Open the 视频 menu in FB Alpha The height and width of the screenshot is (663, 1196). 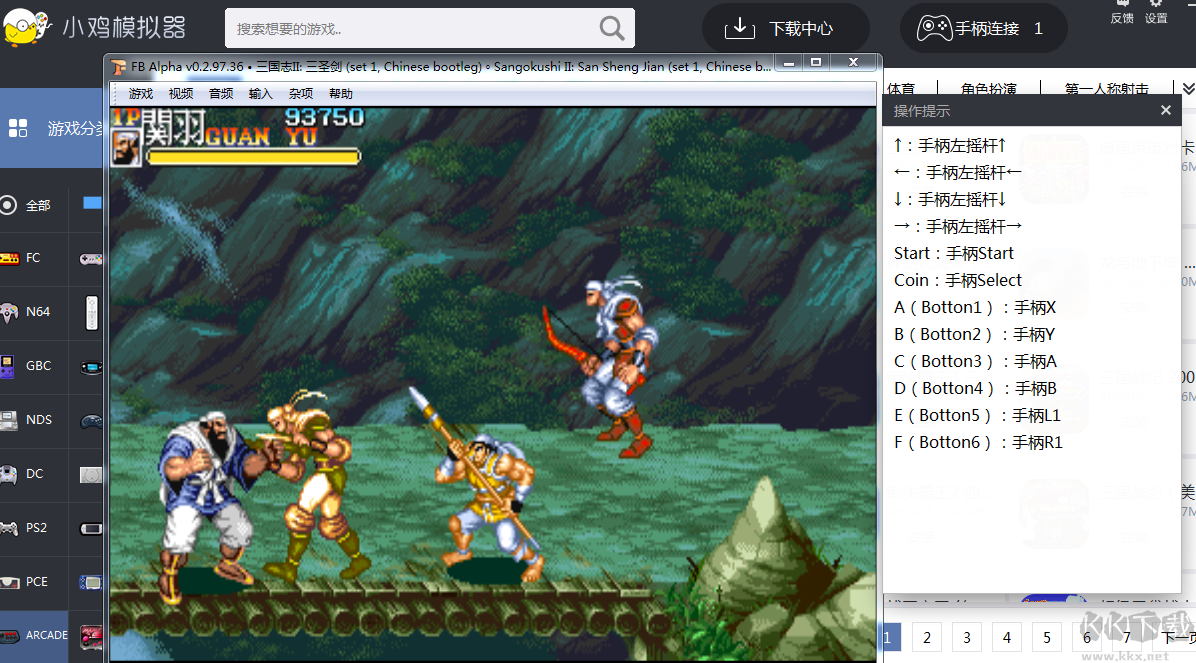pos(181,94)
